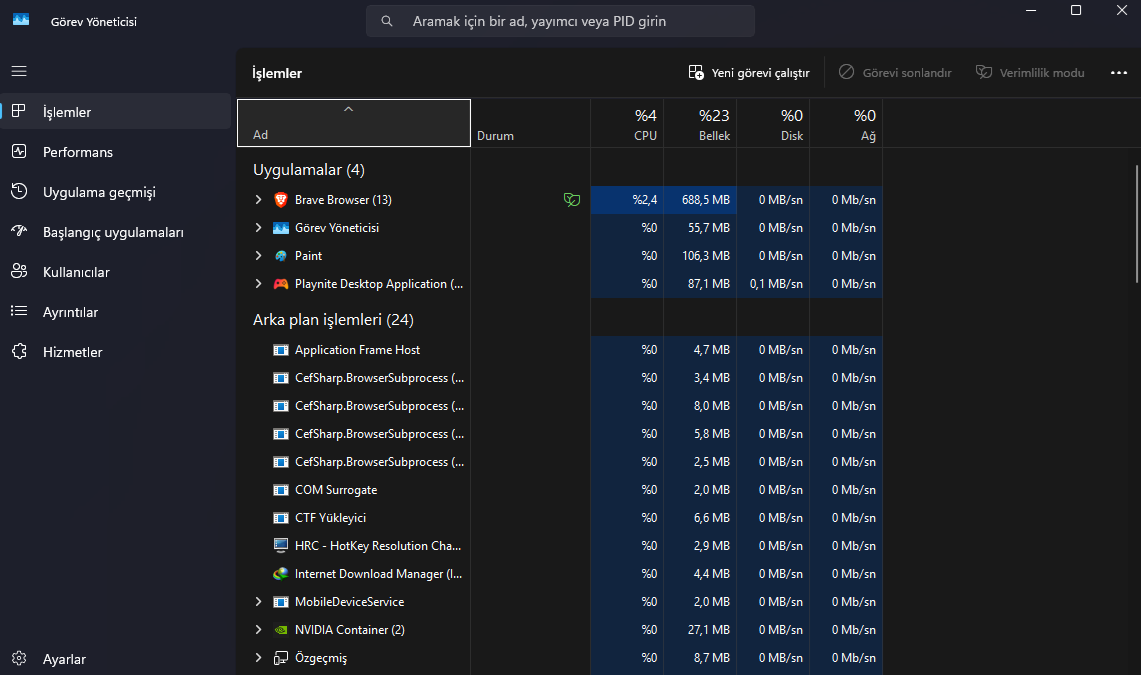Image resolution: width=1141 pixels, height=675 pixels.
Task: Open the Ayrıntılar tab
Action: tap(116, 312)
